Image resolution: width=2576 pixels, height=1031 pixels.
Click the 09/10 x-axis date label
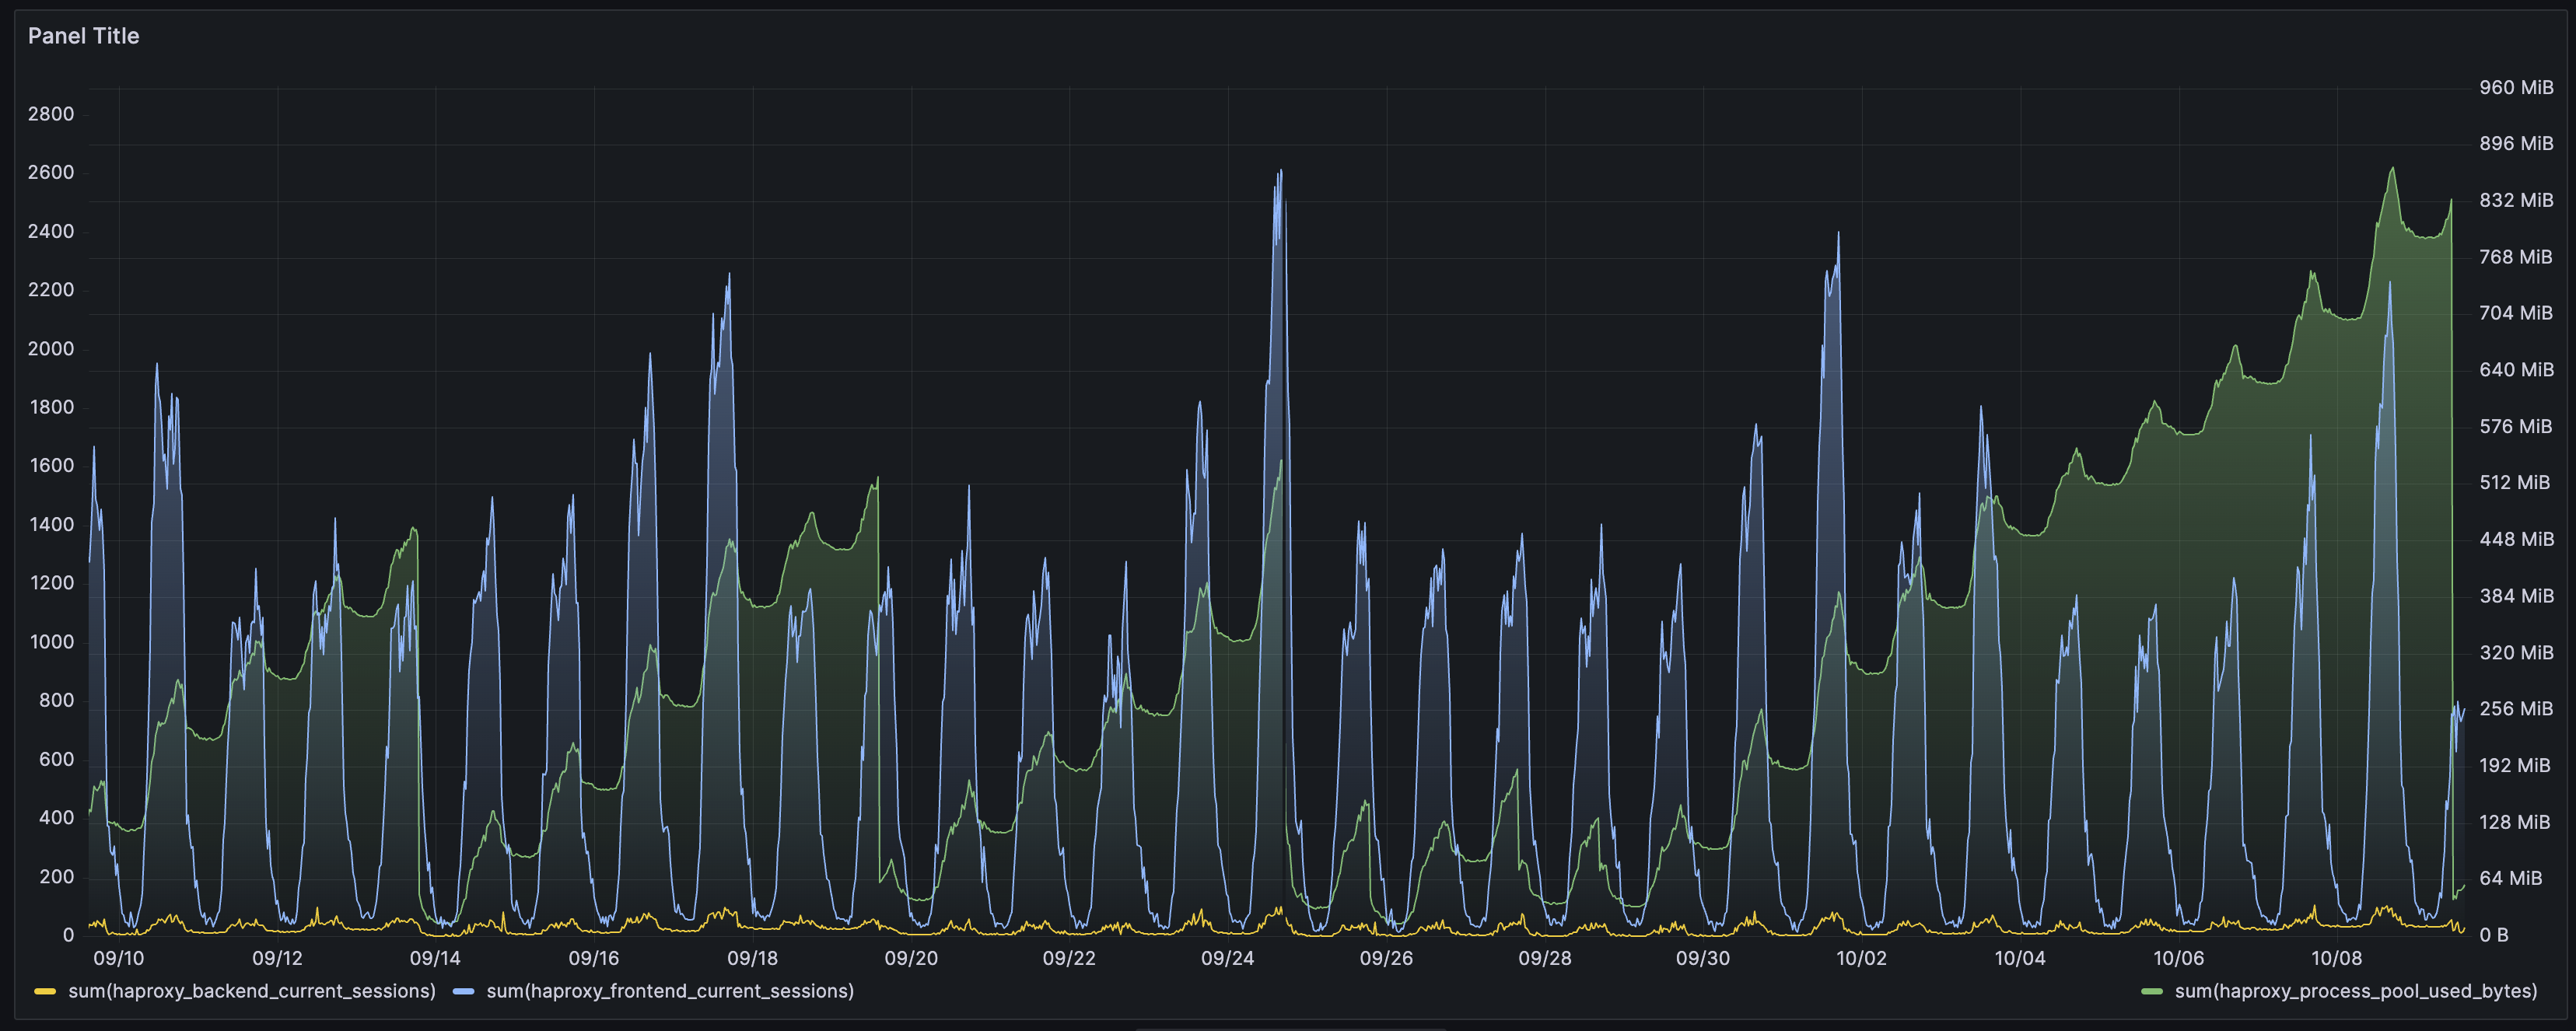tap(119, 957)
